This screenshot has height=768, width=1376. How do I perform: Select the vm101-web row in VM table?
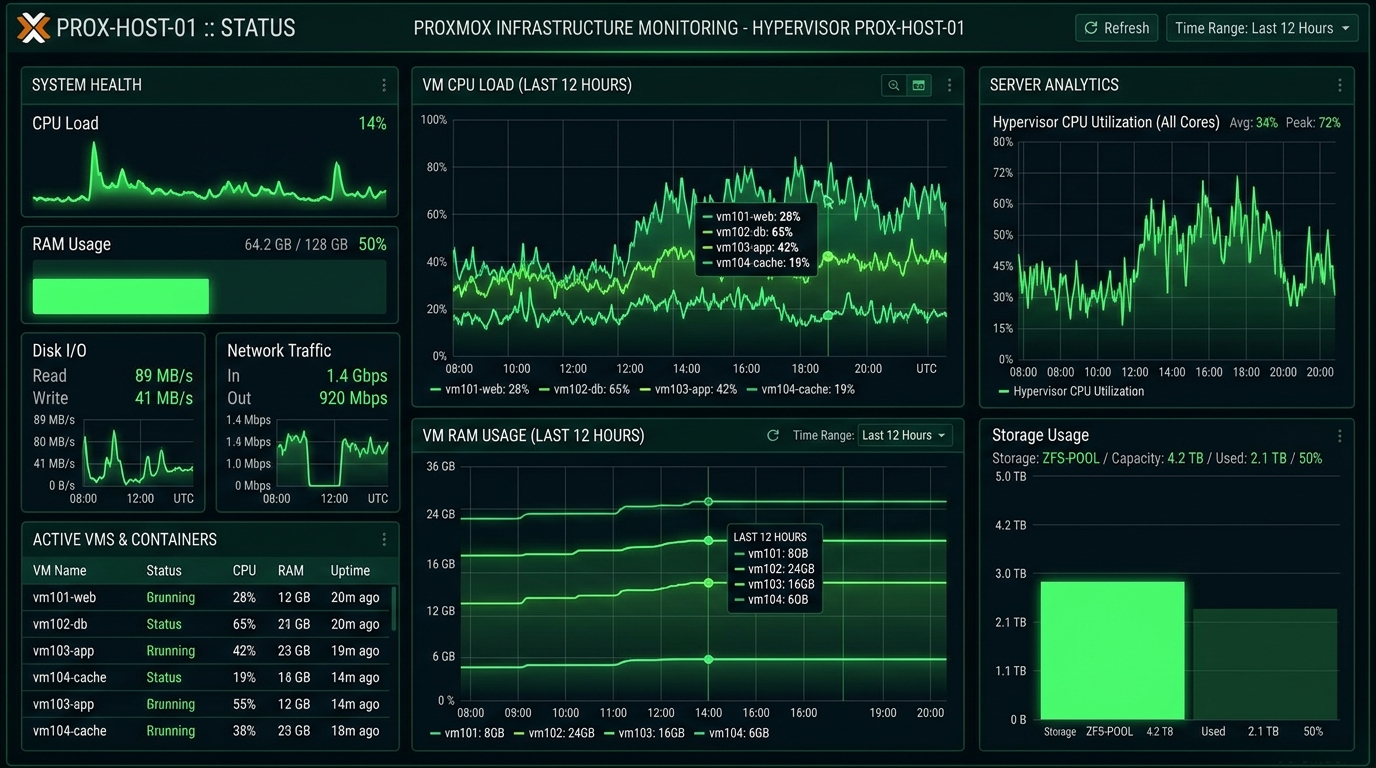pyautogui.click(x=208, y=597)
